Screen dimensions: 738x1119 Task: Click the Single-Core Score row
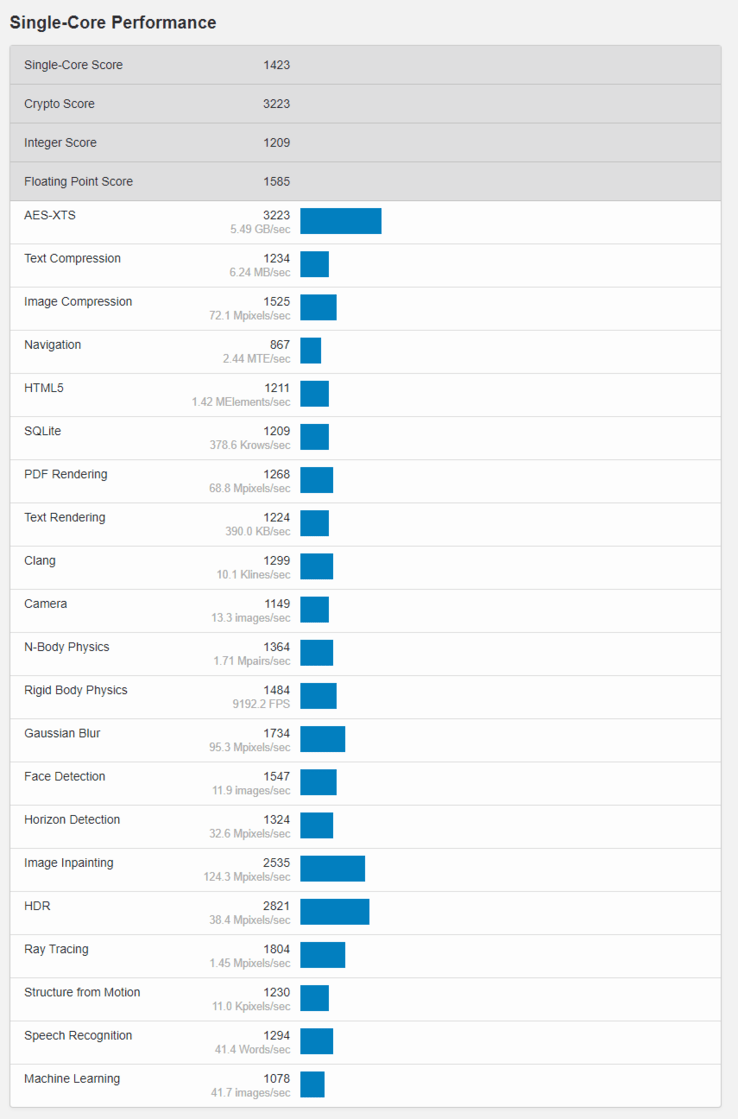click(365, 65)
